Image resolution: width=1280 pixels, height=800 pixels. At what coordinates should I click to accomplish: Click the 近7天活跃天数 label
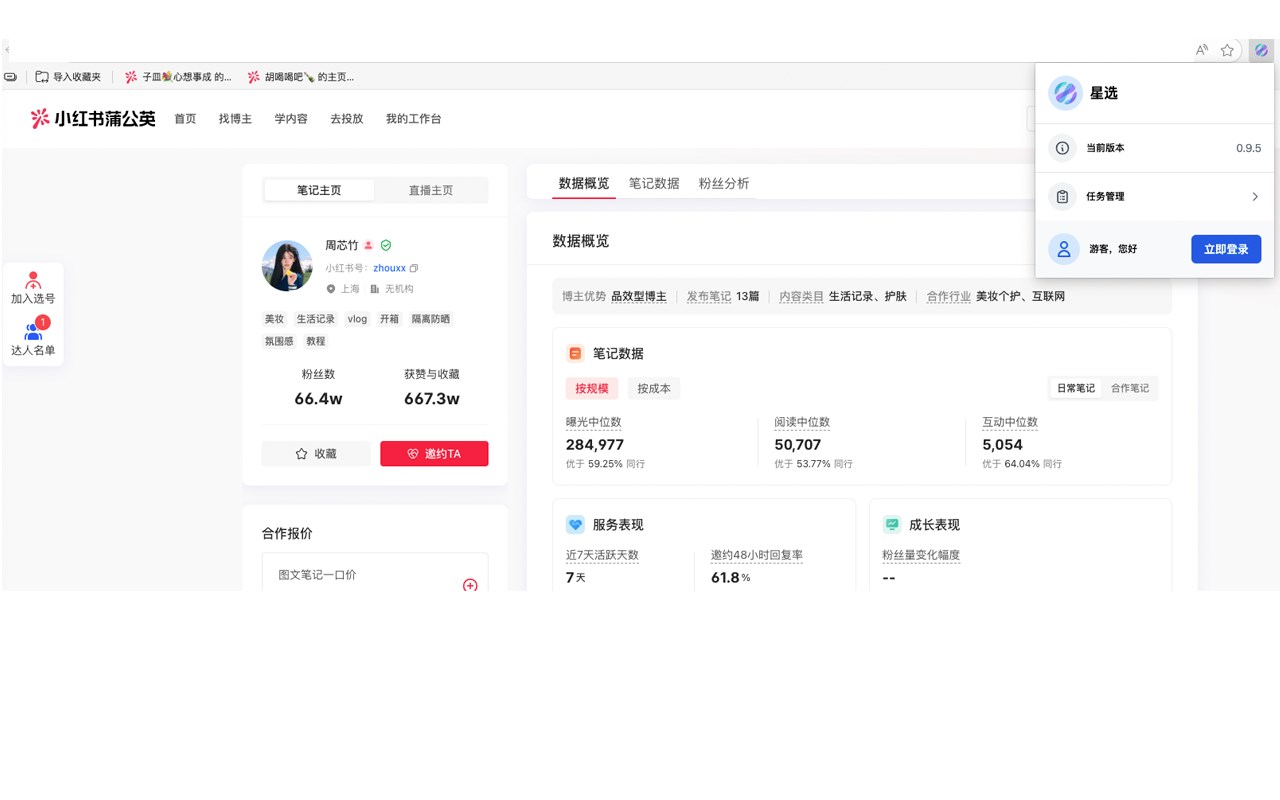602,555
